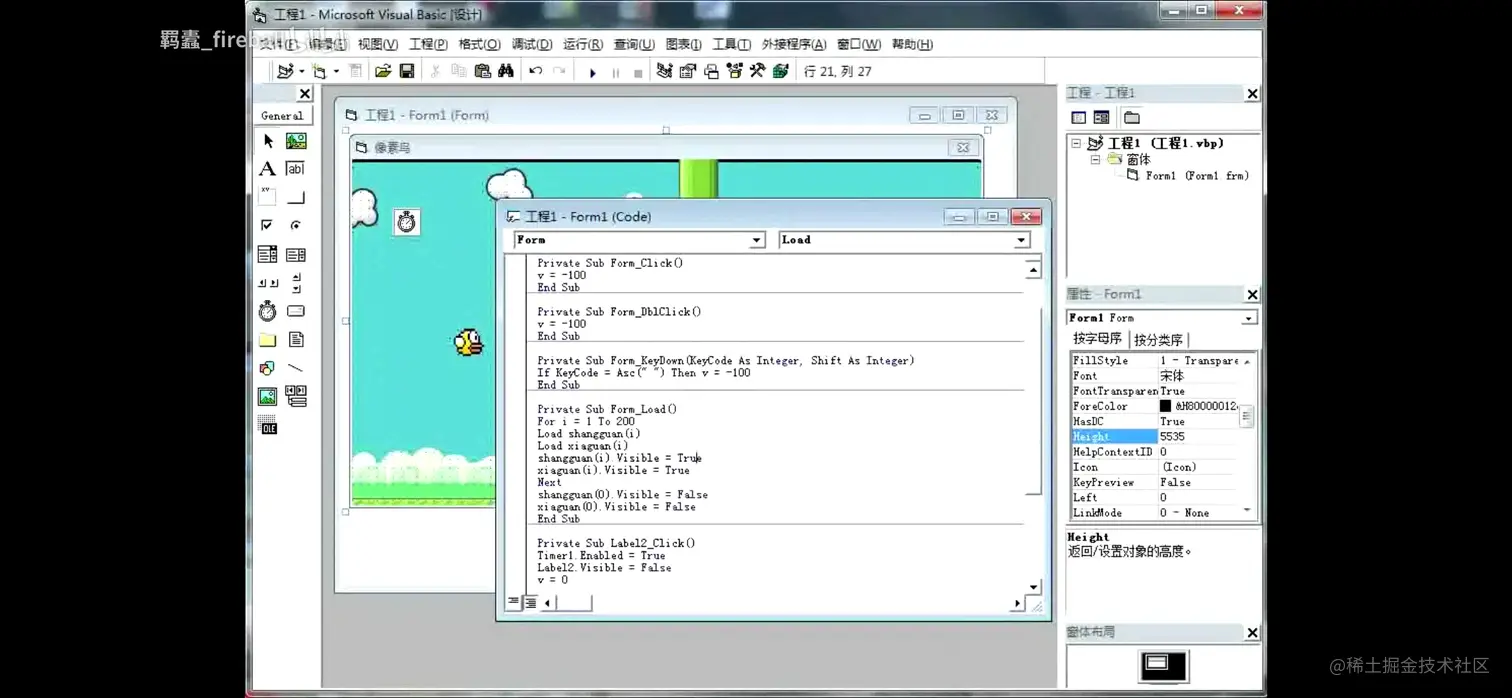Toggle Folders icon in Project panel
1512x698 pixels.
[x=1132, y=117]
